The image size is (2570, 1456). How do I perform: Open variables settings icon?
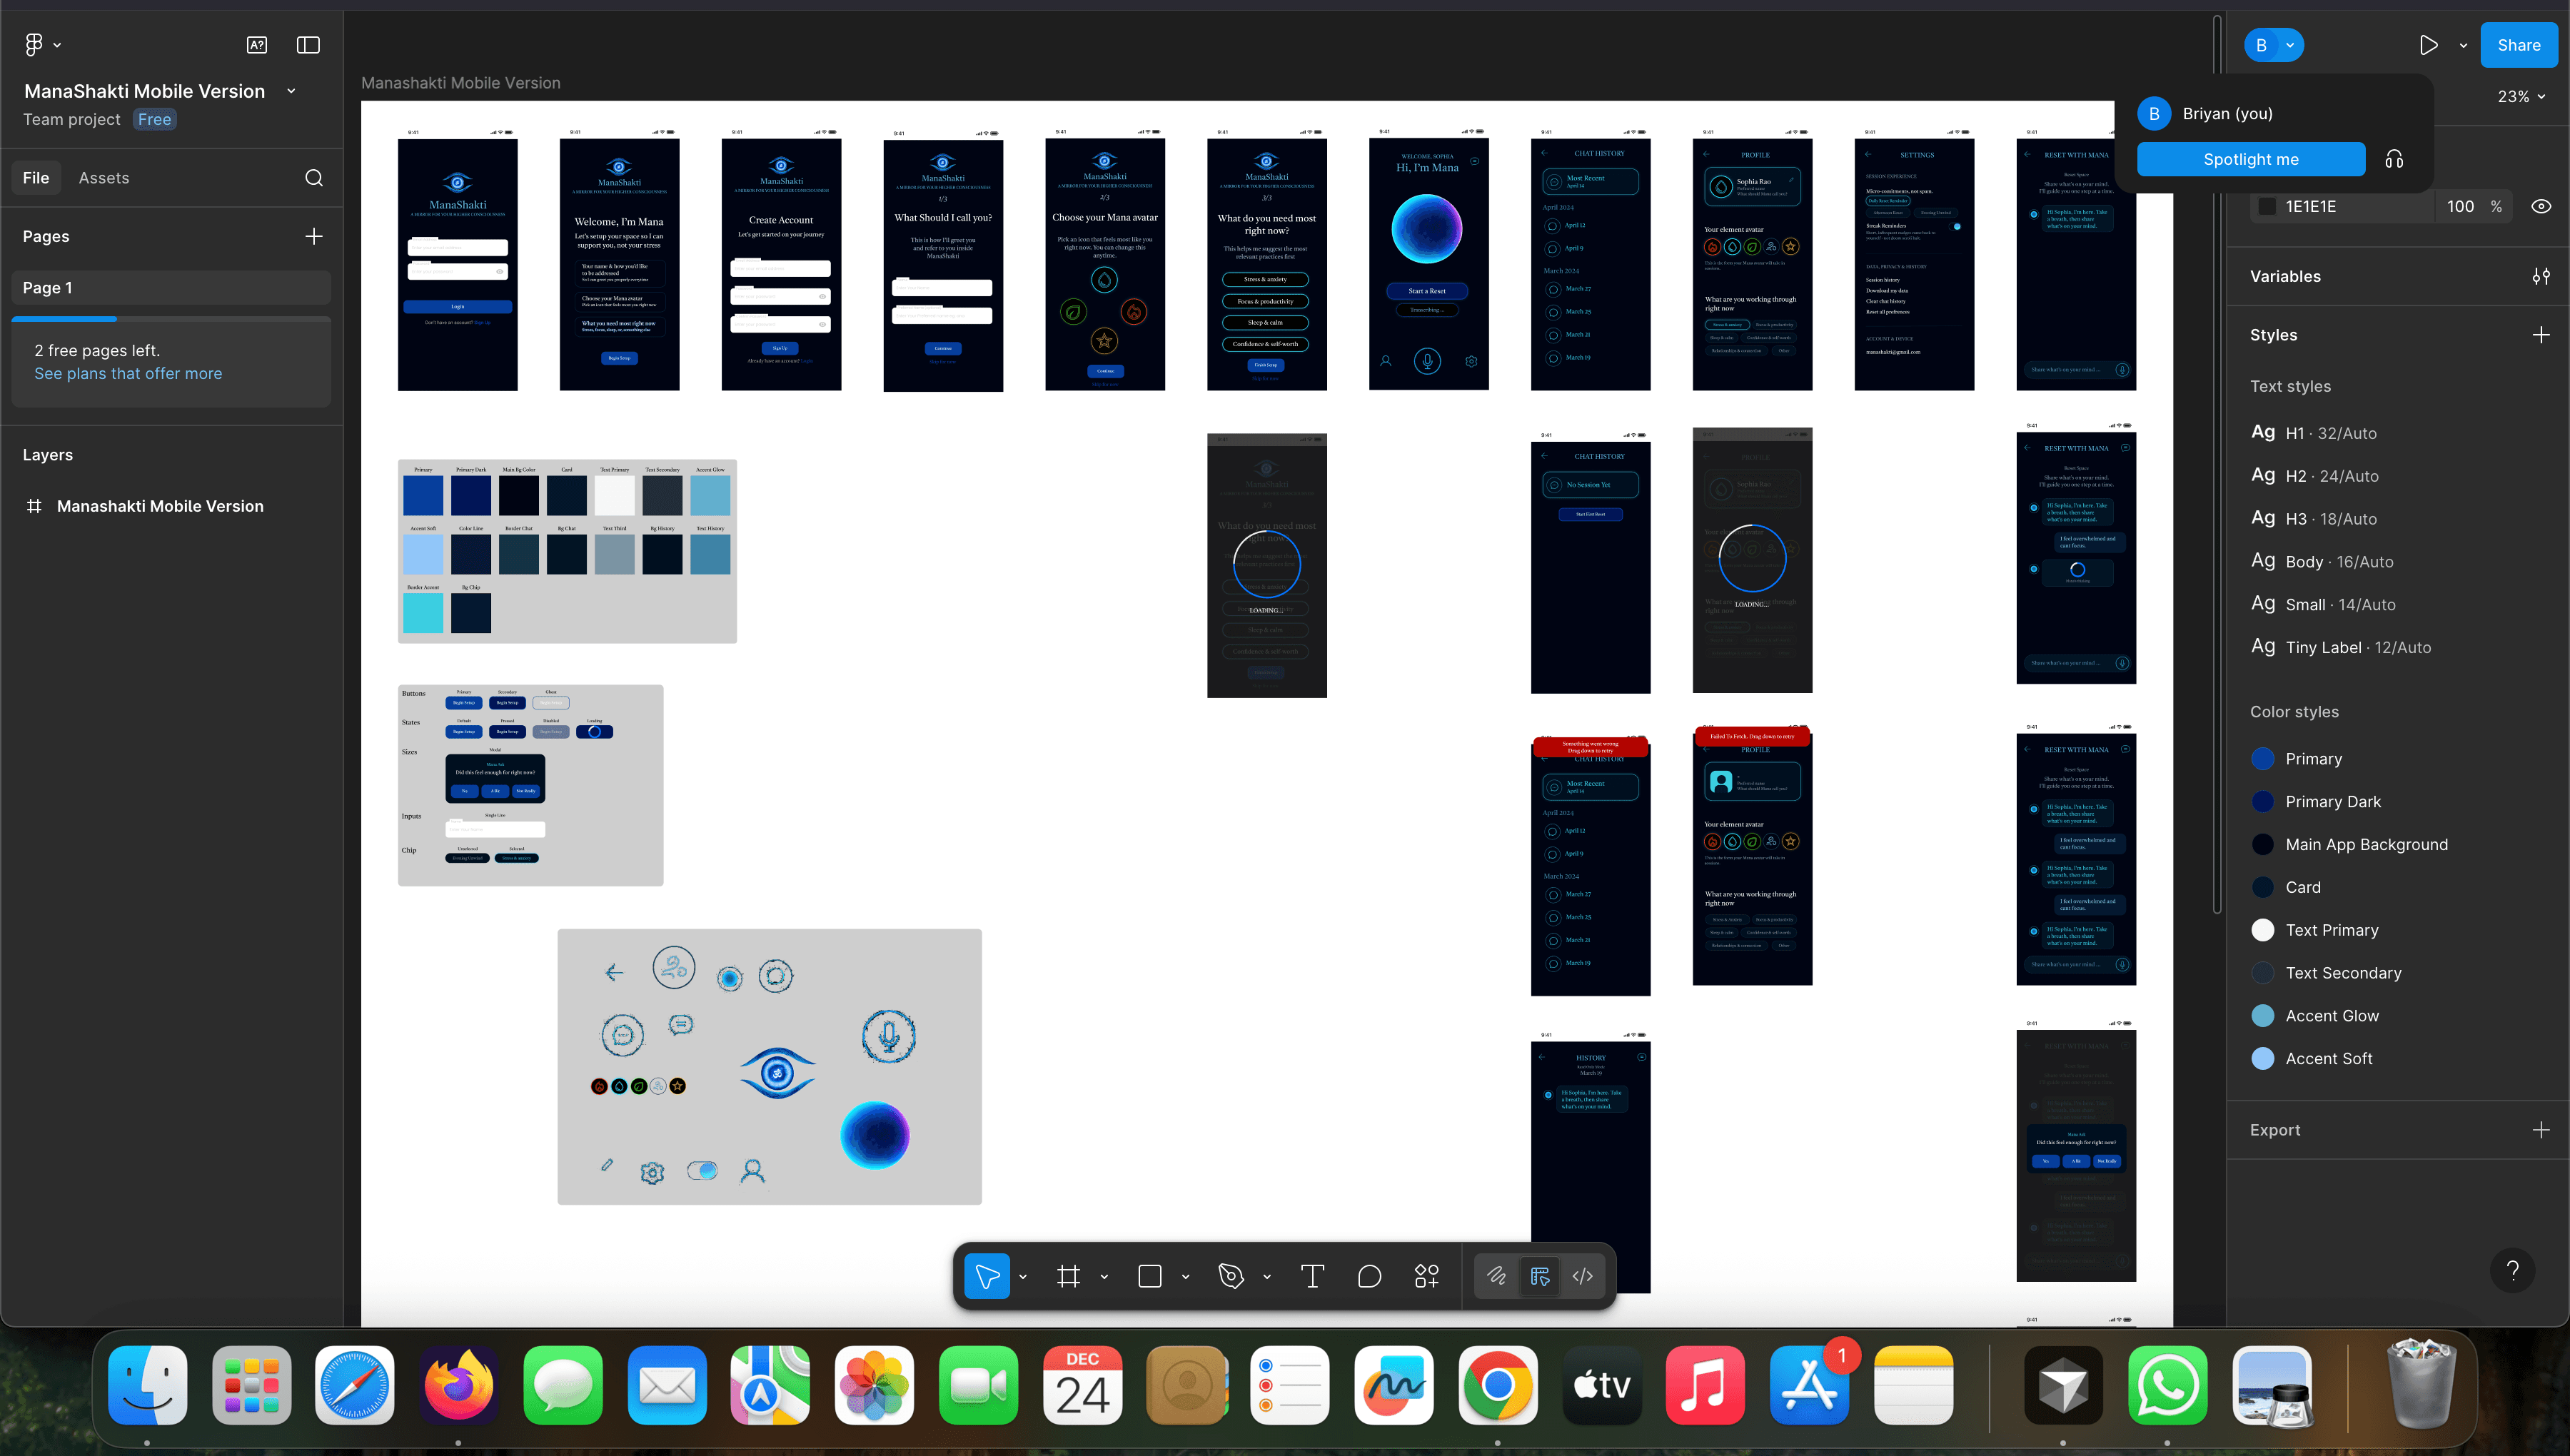click(2540, 276)
